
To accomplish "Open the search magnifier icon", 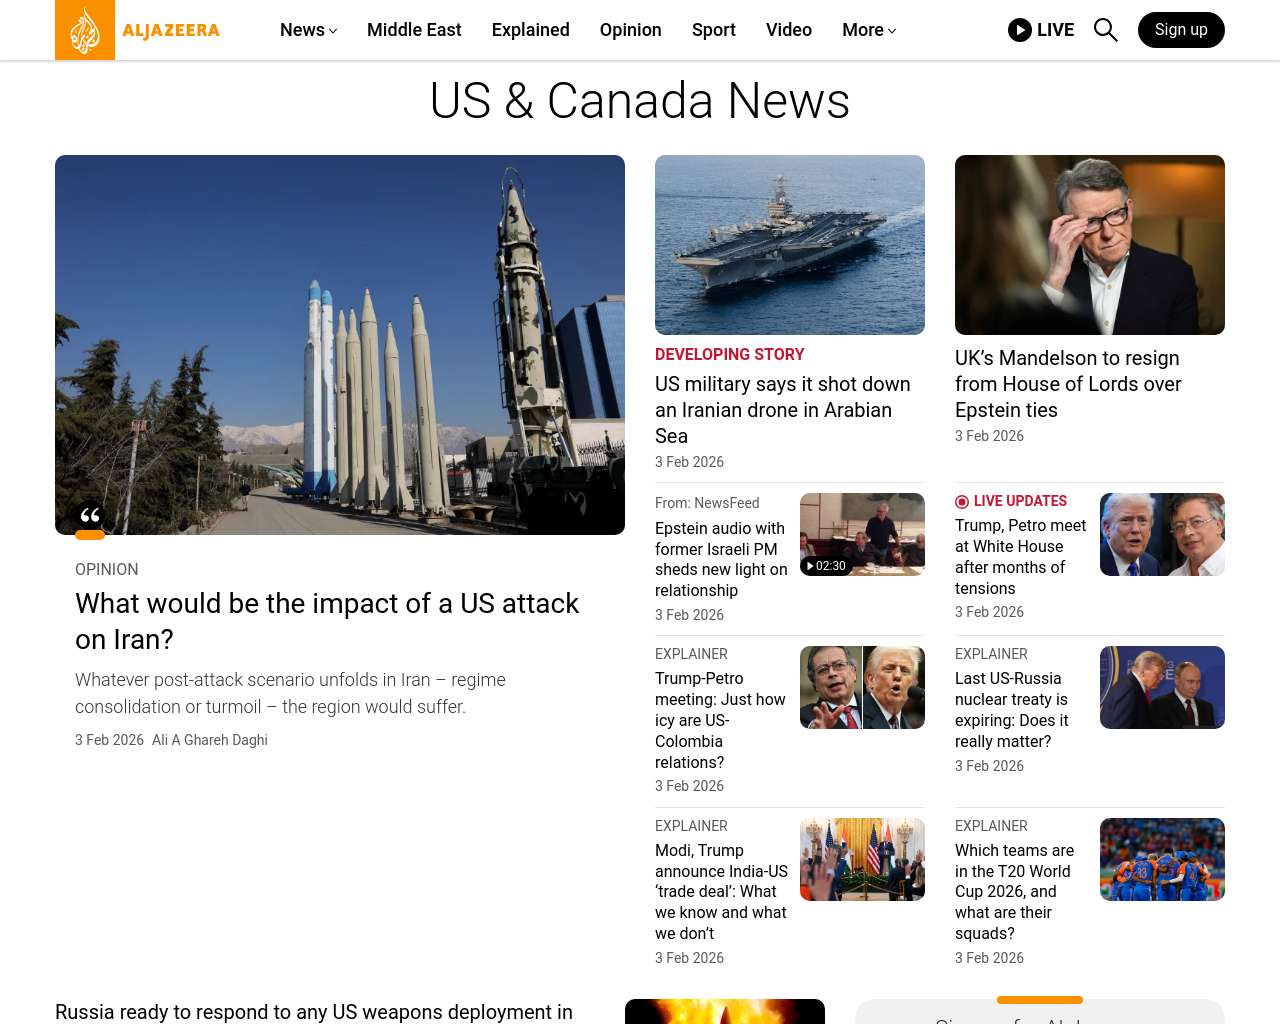I will [1105, 30].
